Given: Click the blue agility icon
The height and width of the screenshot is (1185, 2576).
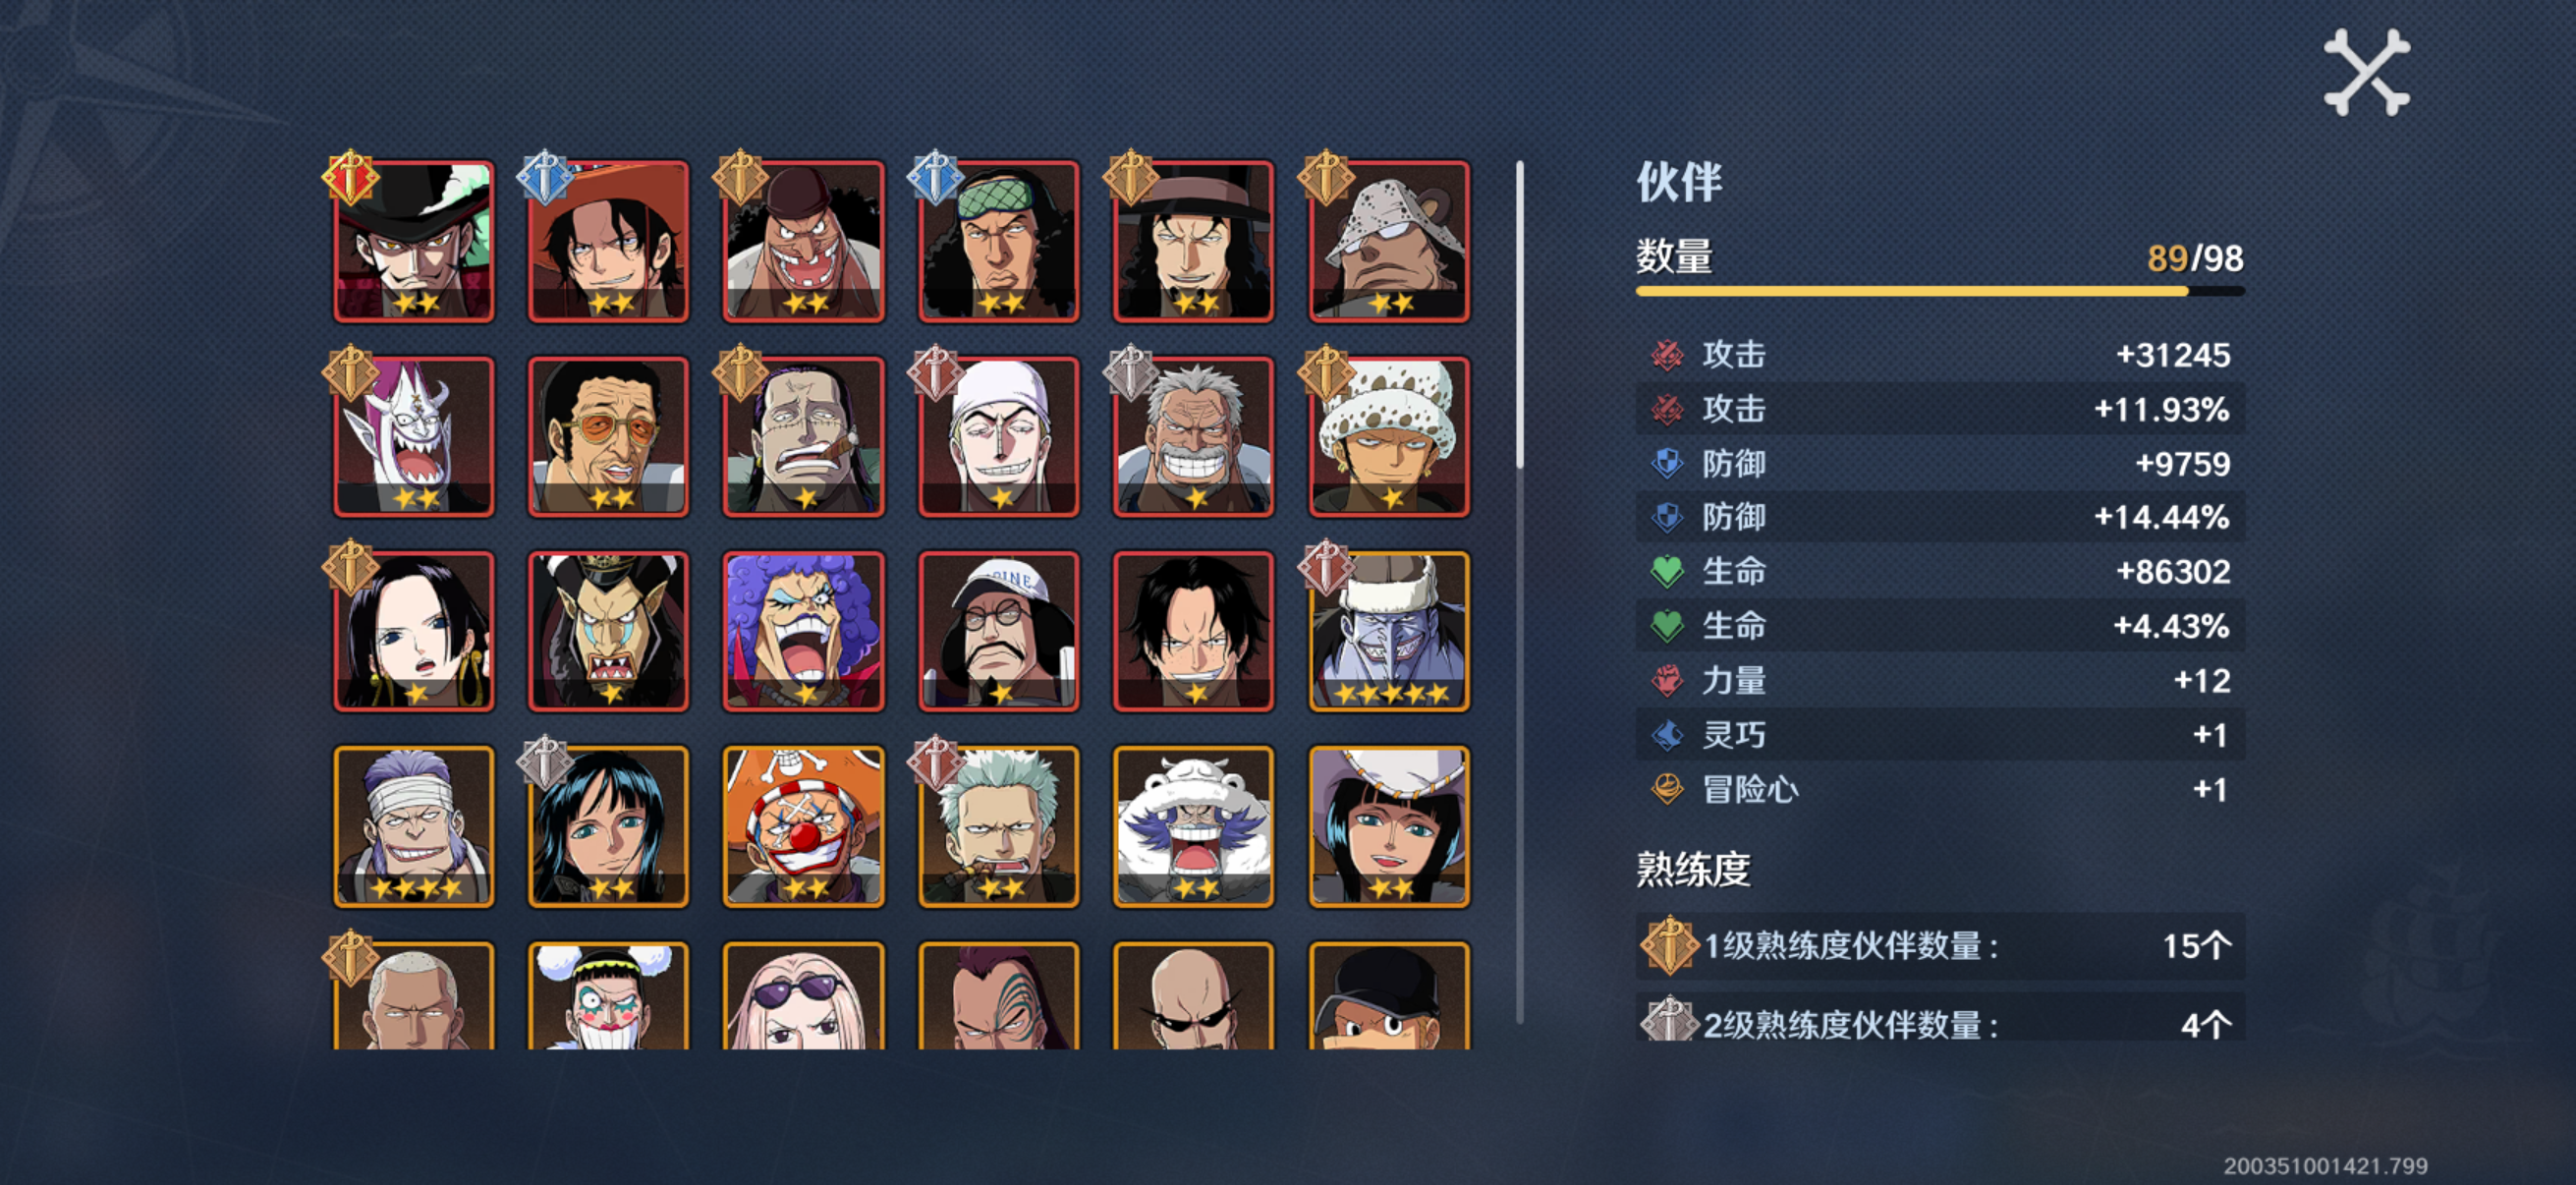Looking at the screenshot, I should (1666, 735).
